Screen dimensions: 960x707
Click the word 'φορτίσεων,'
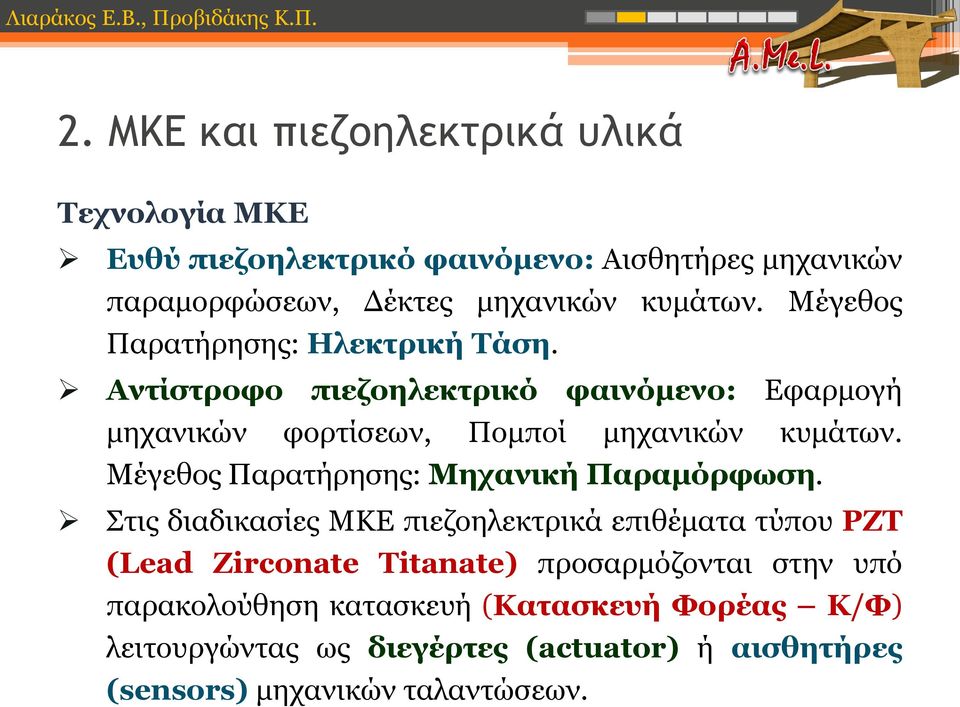358,433
